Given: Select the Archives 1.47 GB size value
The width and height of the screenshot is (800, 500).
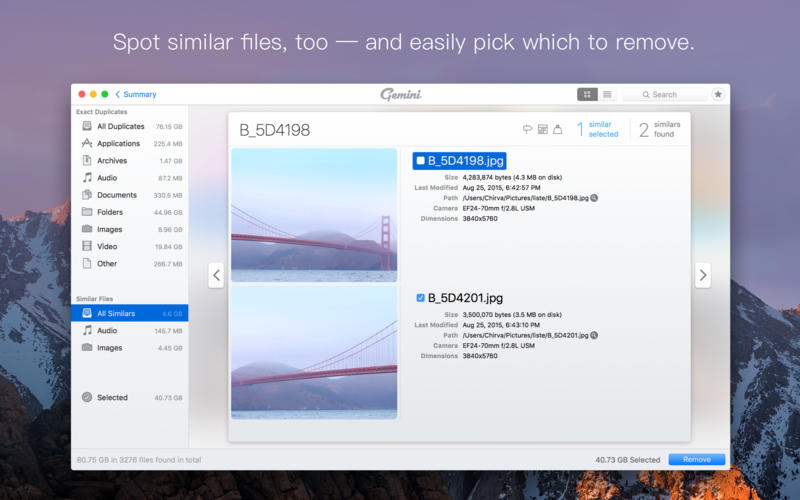Looking at the screenshot, I should [171, 161].
